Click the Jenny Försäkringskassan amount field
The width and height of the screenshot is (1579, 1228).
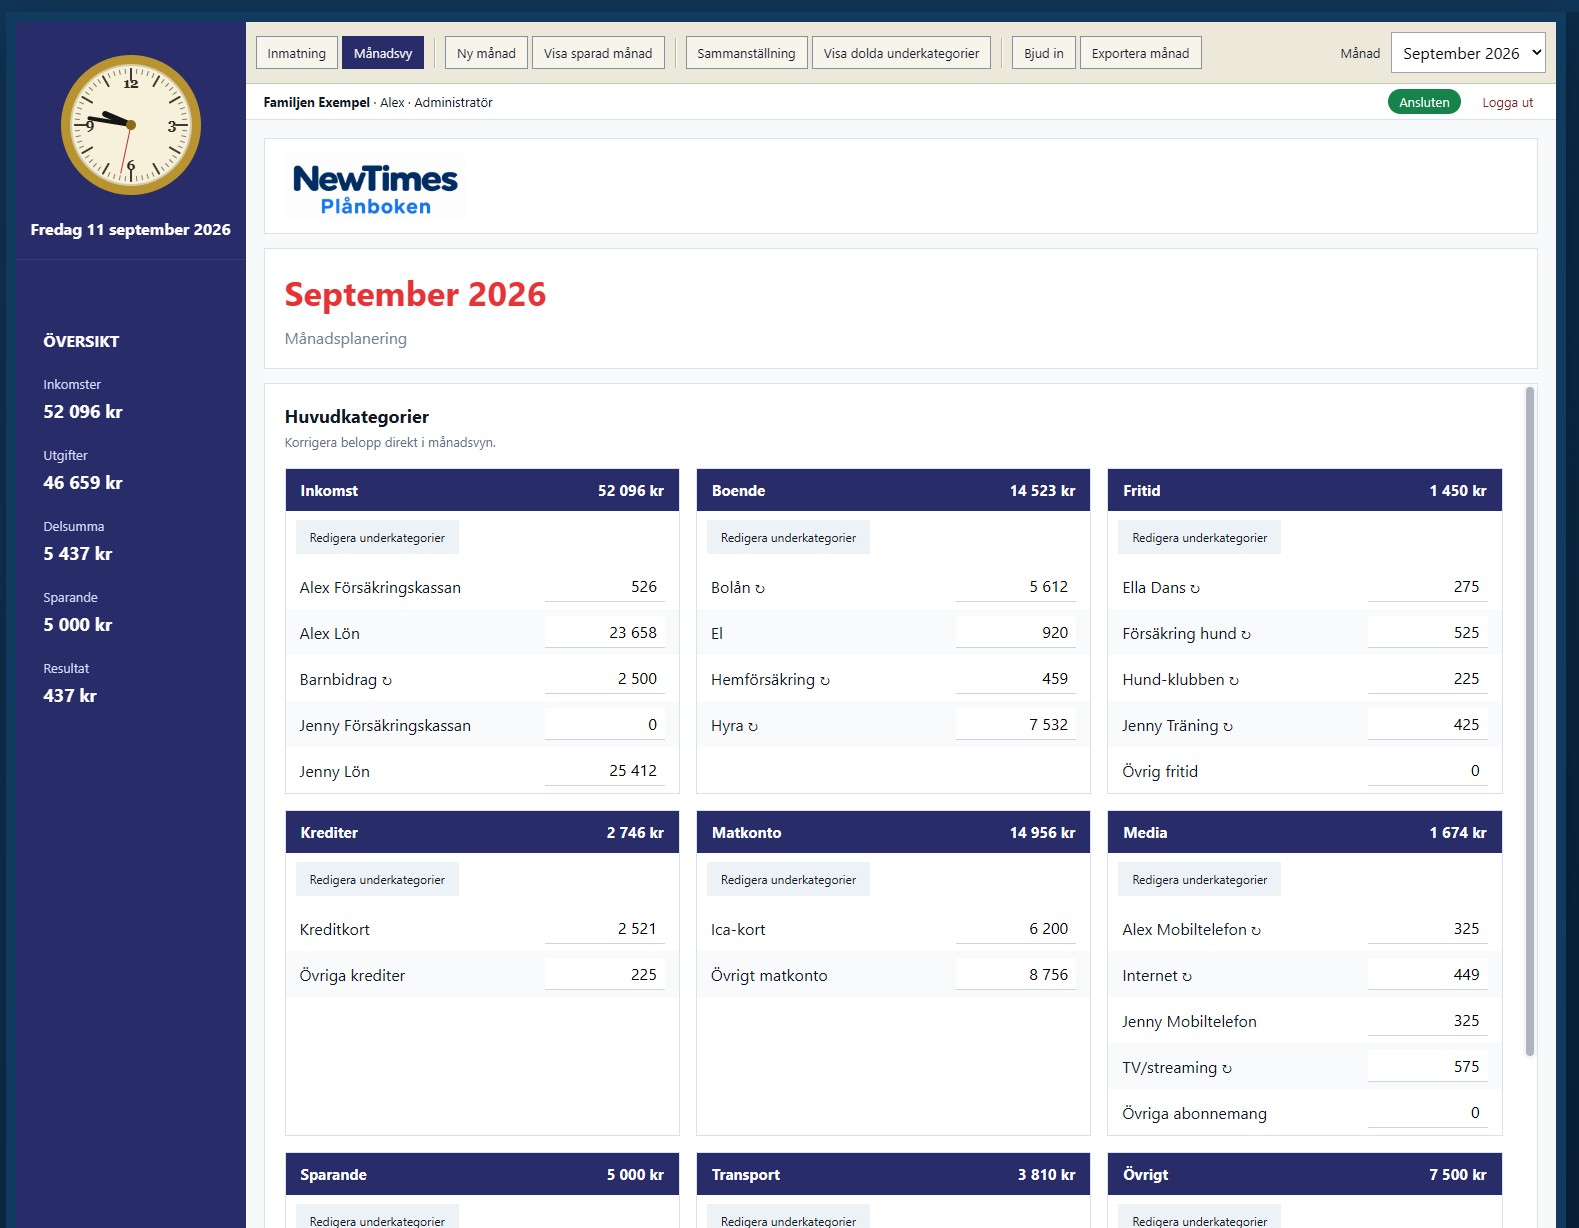click(605, 724)
